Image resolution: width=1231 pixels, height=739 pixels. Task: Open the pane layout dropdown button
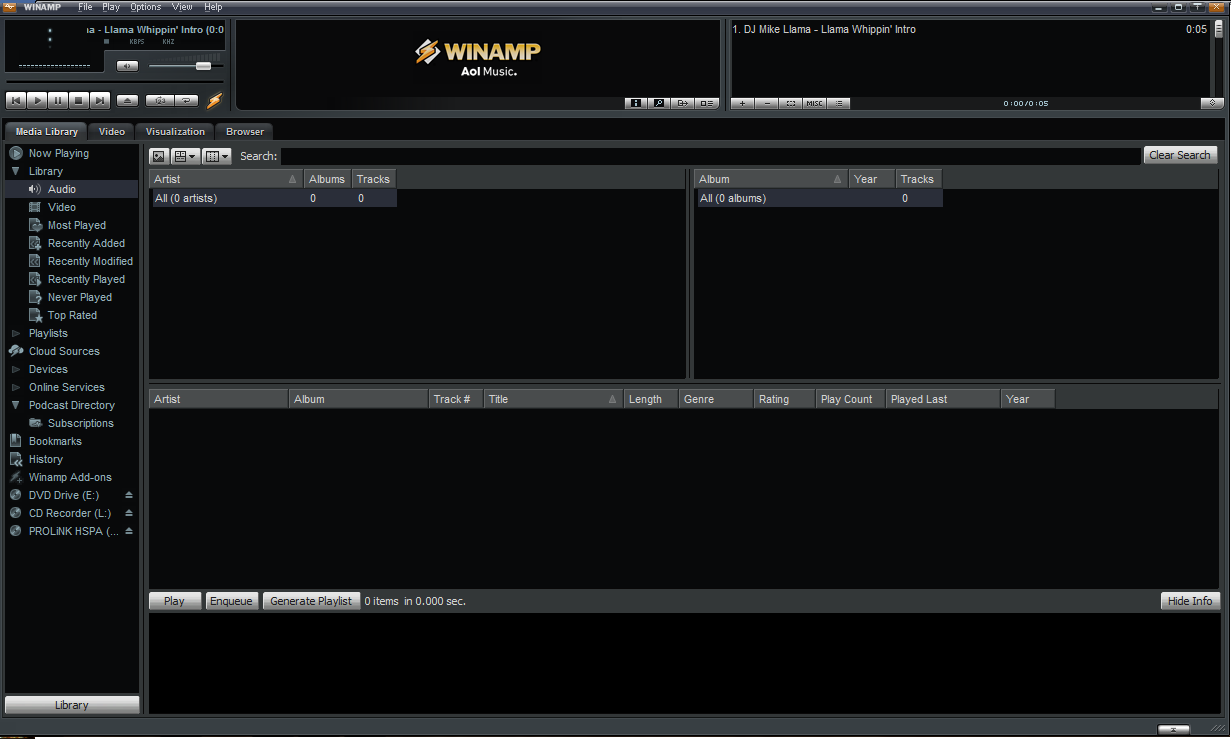[x=186, y=156]
